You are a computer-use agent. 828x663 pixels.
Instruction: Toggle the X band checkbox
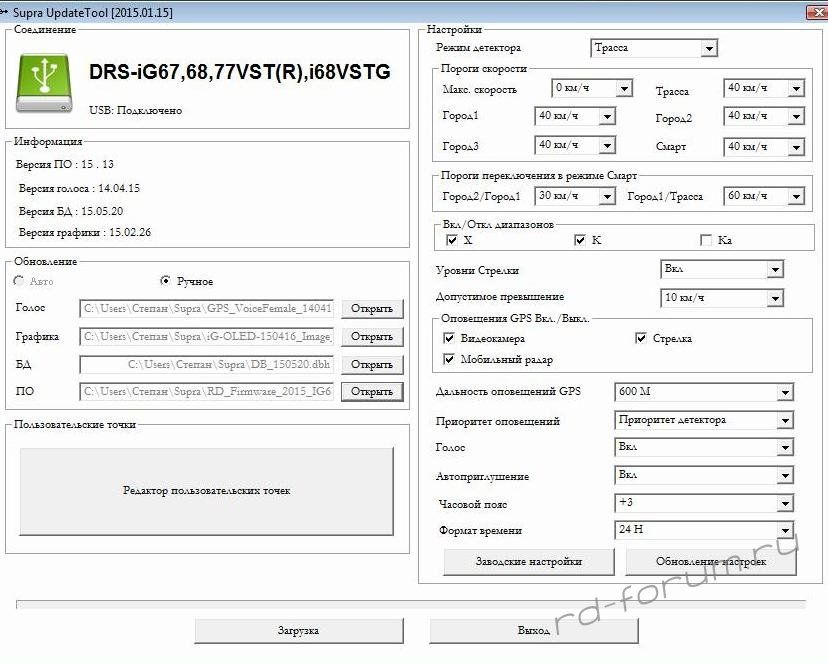click(452, 241)
